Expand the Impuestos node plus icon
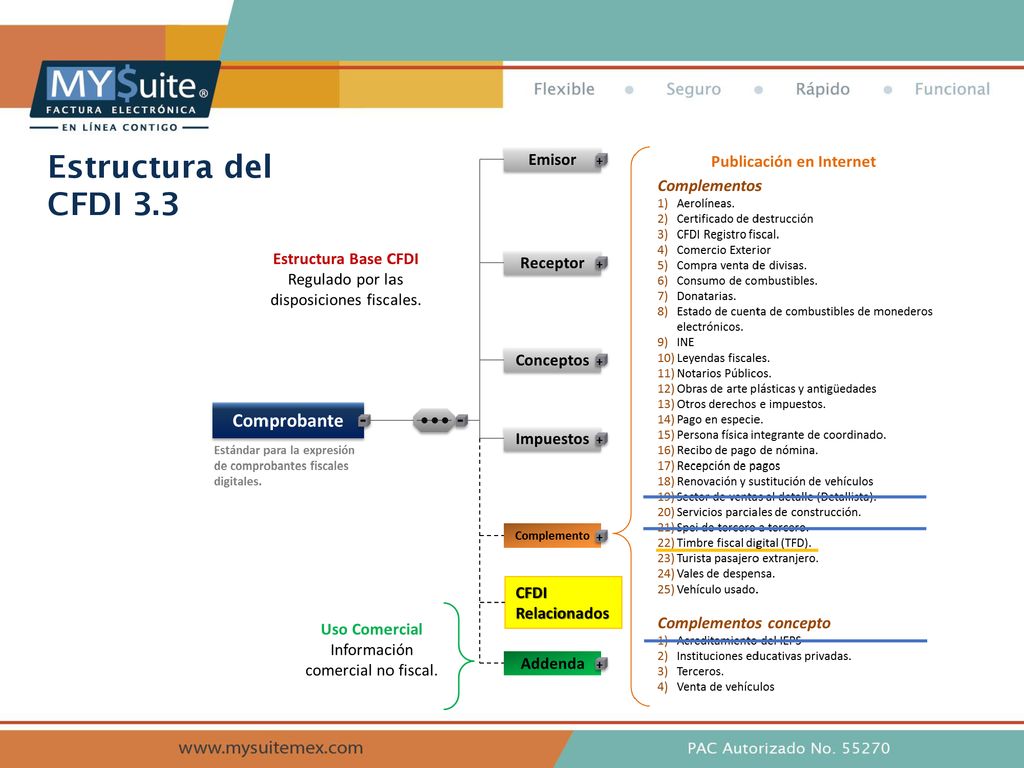 tap(601, 440)
